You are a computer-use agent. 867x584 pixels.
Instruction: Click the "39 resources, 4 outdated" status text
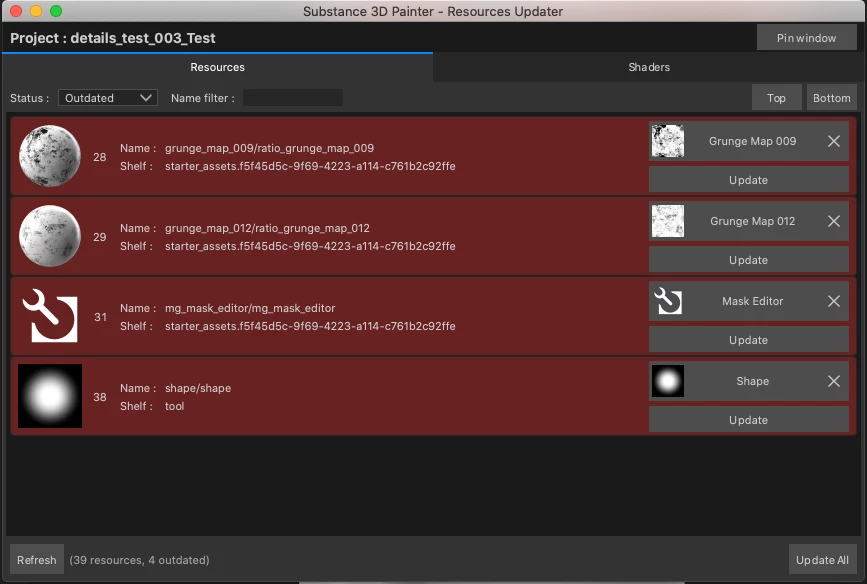point(139,560)
